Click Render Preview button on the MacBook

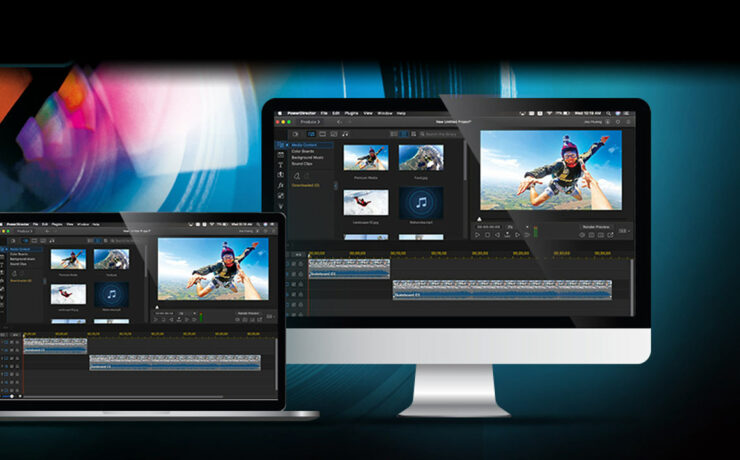pyautogui.click(x=248, y=313)
